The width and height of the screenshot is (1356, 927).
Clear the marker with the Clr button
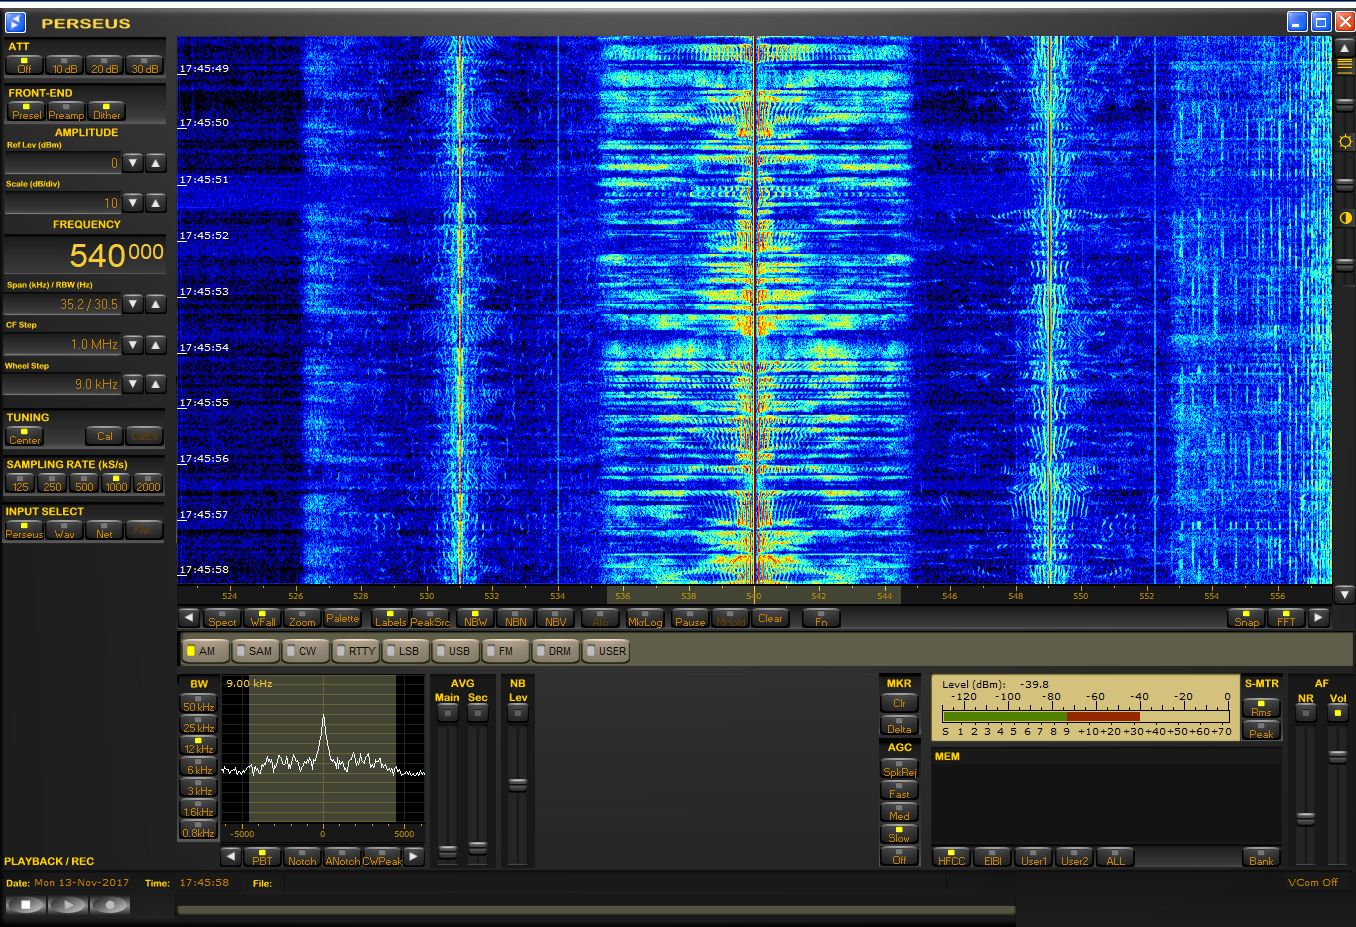pyautogui.click(x=899, y=703)
